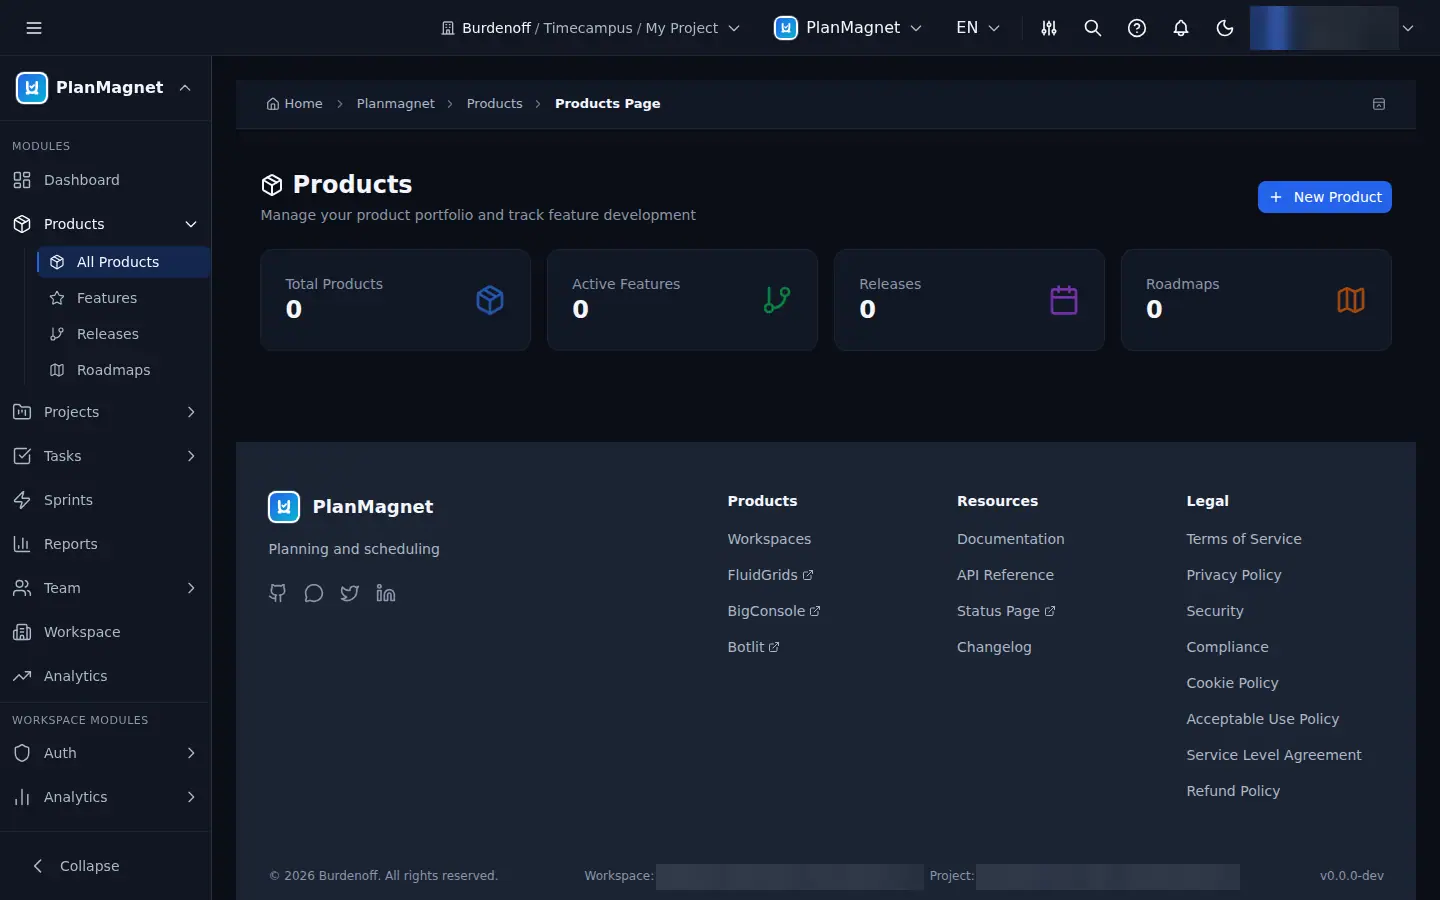1440x900 pixels.
Task: Open the Burdenoff / Timecampus / My Project selector
Action: coord(590,28)
